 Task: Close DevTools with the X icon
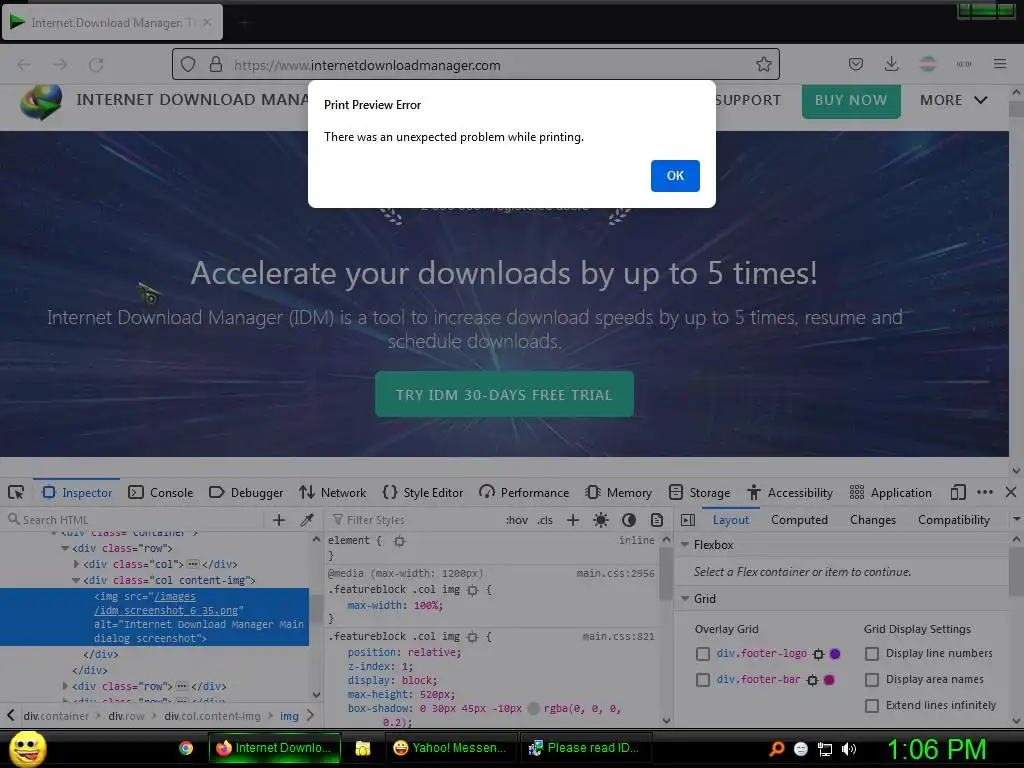coord(1011,492)
